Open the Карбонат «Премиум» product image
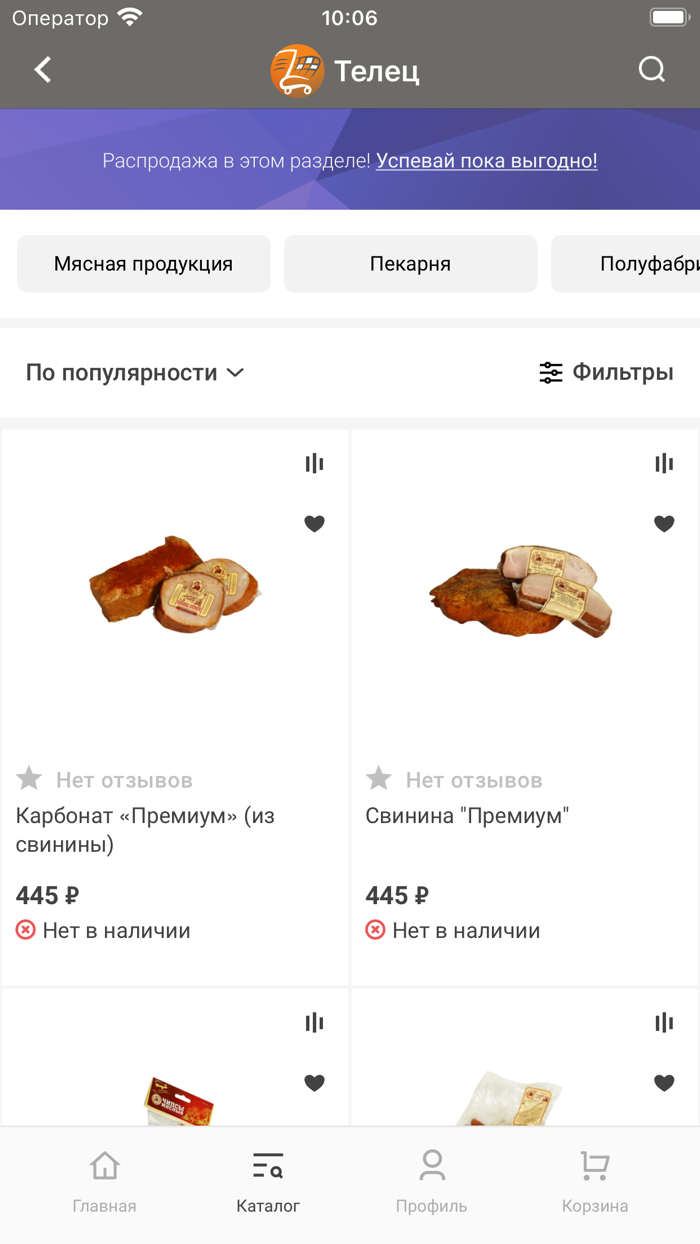The image size is (700, 1244). click(x=175, y=585)
